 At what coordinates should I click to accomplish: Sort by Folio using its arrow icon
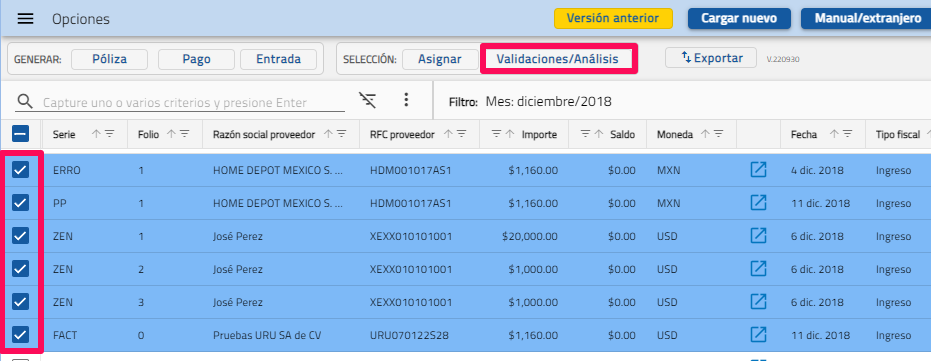[171, 134]
